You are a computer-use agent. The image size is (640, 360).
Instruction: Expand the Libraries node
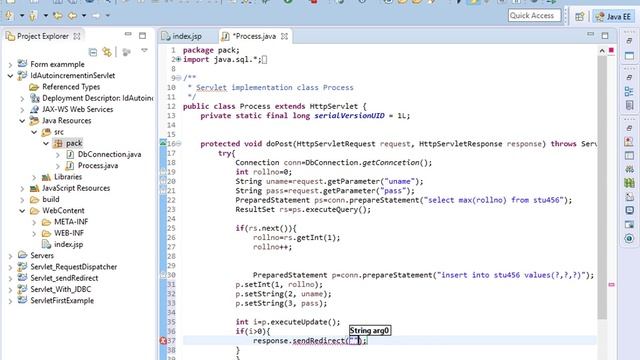click(34, 177)
